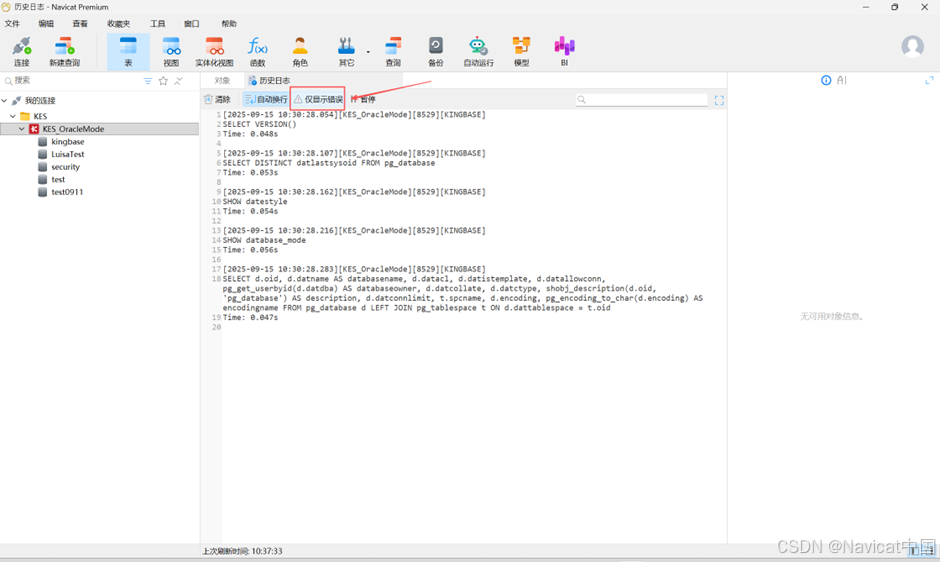This screenshot has height=562, width=940.
Task: Click the log line Time: 0.047s
Action: (x=250, y=317)
